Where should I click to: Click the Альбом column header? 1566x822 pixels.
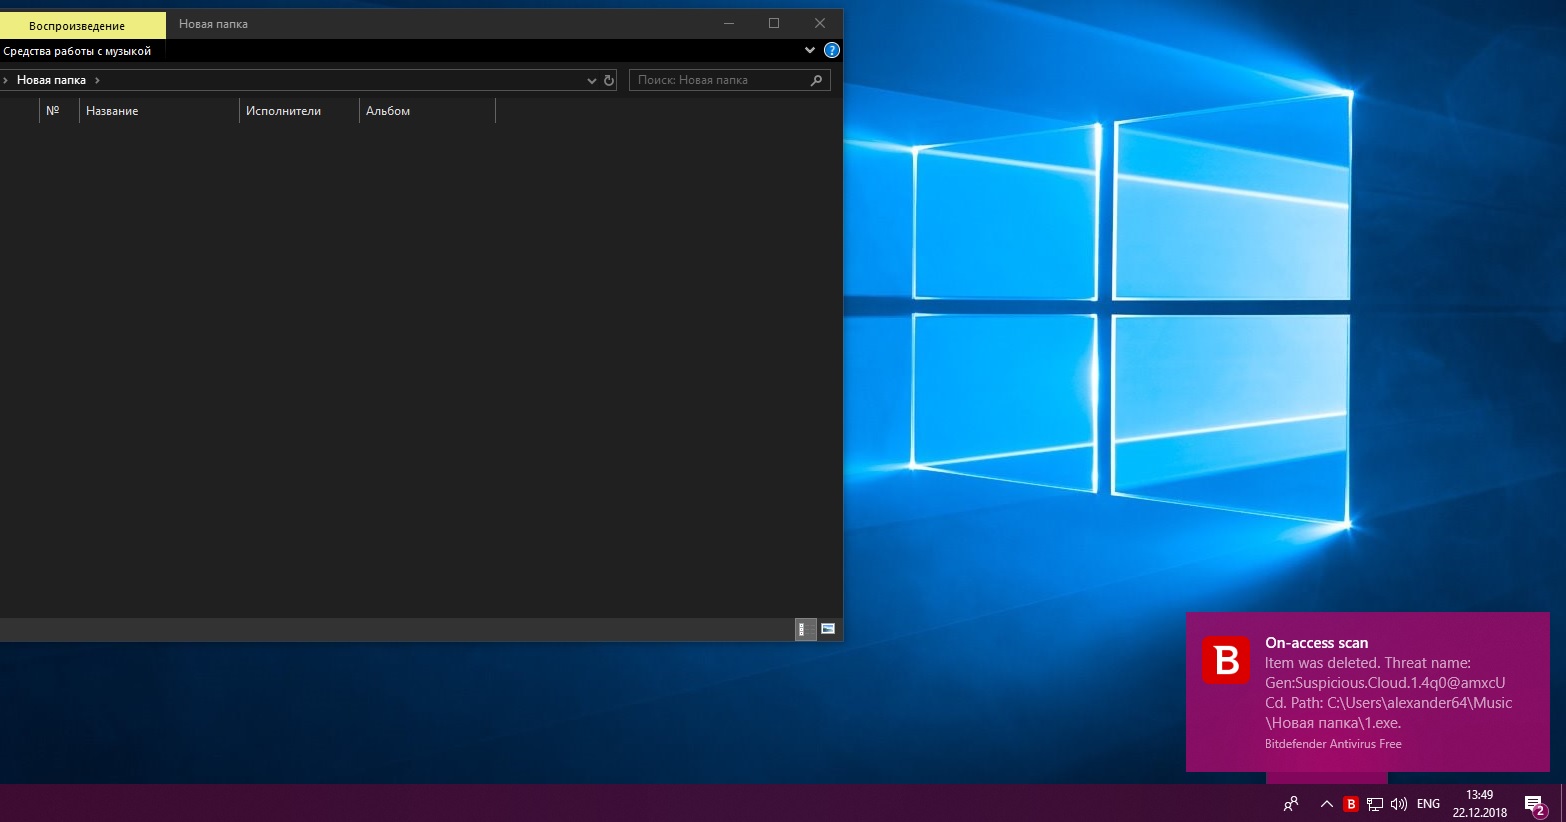426,111
